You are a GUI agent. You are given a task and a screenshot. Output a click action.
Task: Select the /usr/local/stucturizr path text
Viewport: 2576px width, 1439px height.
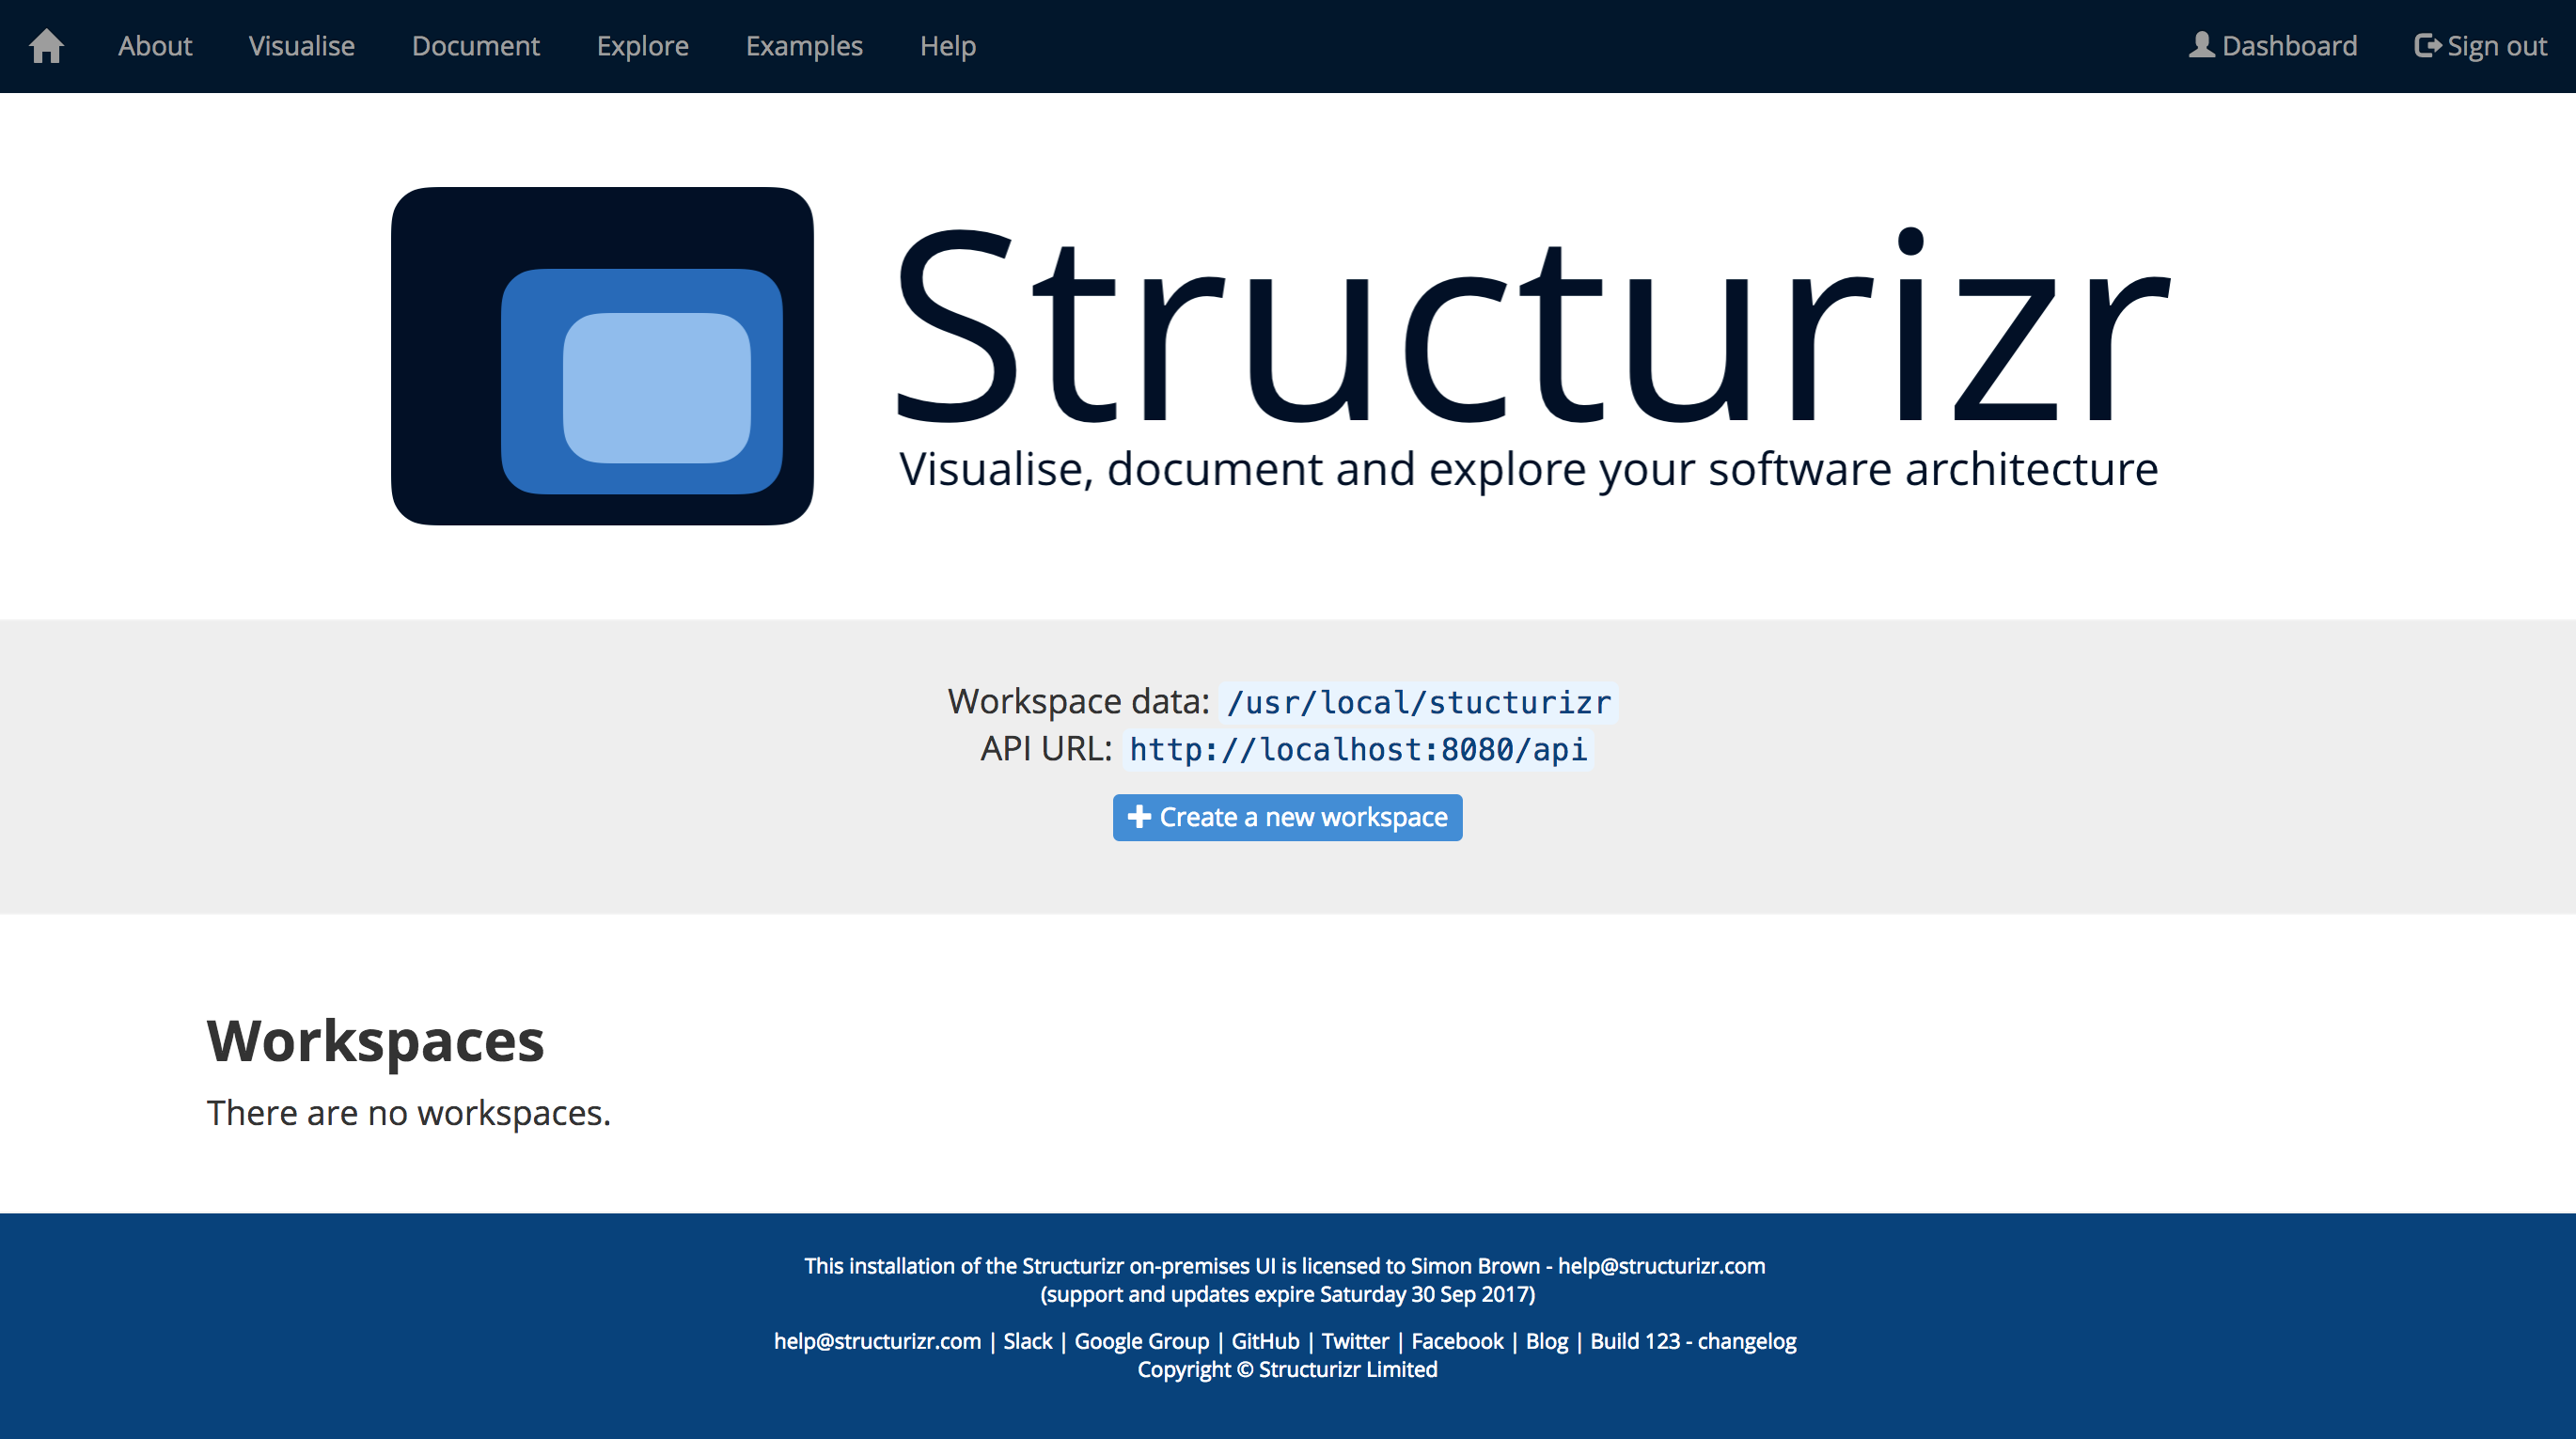click(1419, 702)
